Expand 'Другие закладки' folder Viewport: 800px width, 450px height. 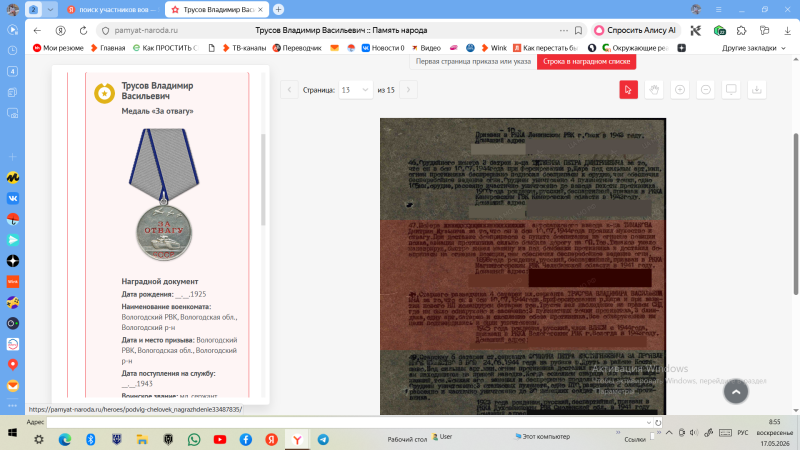[x=754, y=47]
